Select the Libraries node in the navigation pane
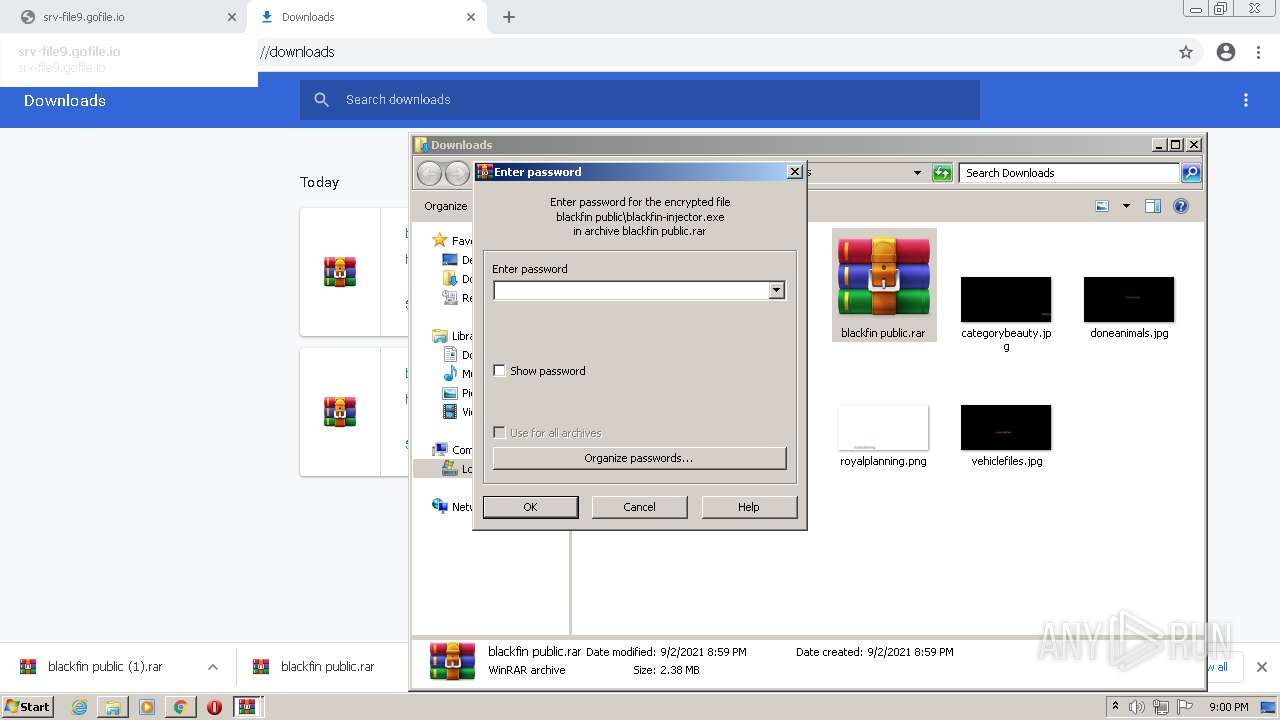Image resolution: width=1280 pixels, height=720 pixels. 440,336
